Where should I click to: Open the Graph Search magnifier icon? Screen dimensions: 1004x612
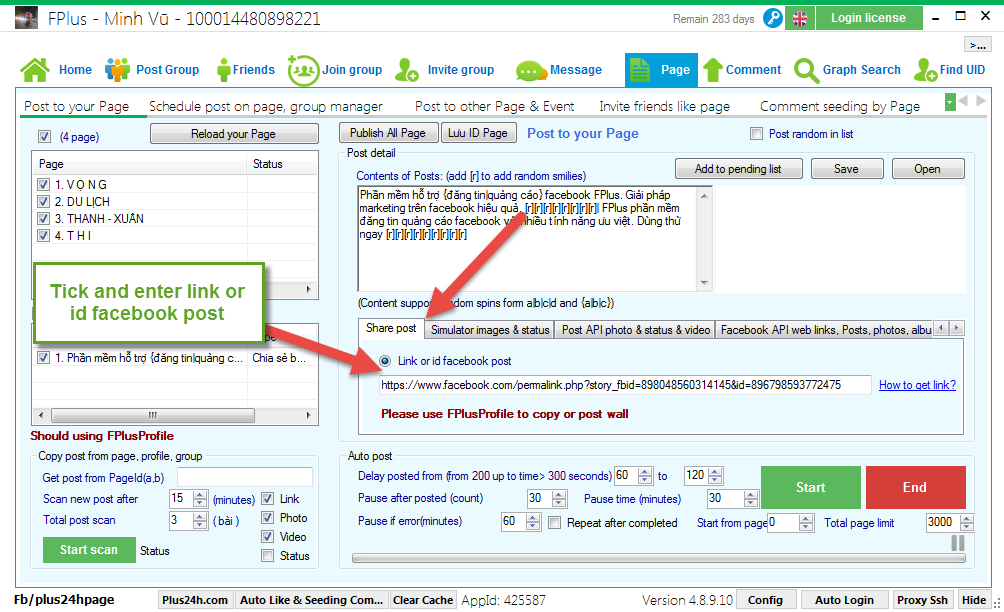click(x=806, y=70)
